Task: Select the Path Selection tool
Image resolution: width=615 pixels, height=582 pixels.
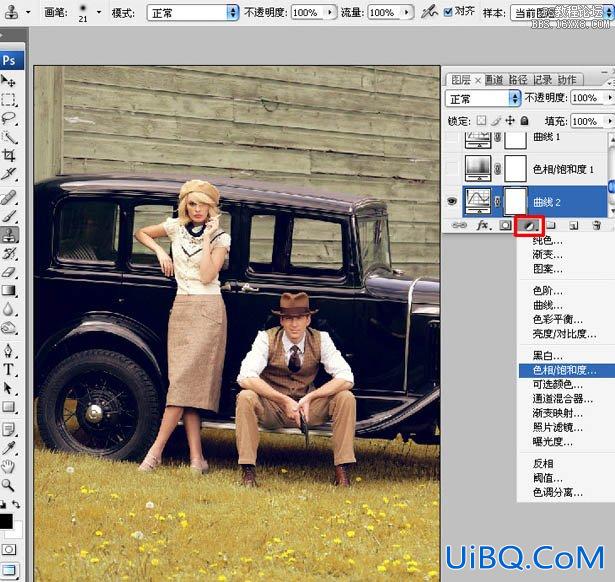Action: point(8,388)
